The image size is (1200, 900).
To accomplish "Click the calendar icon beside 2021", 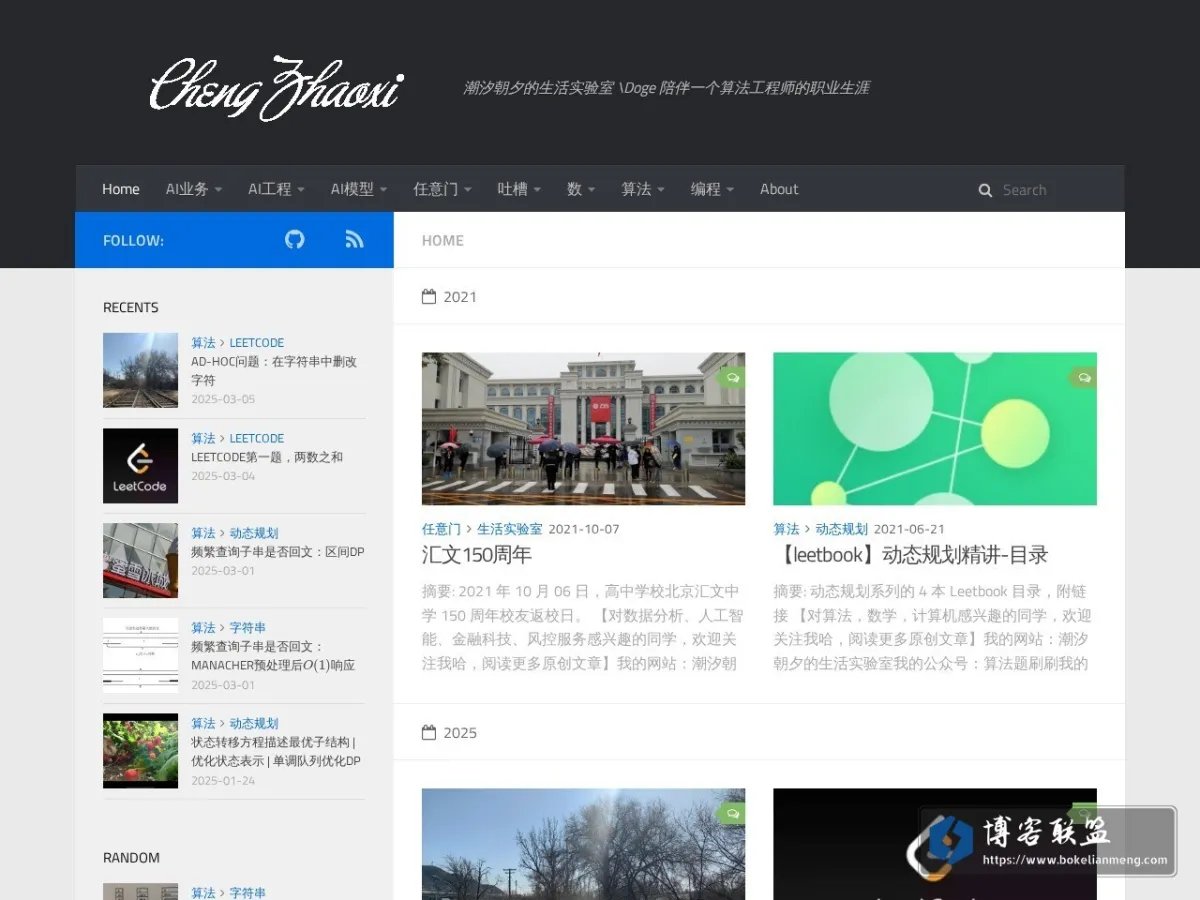I will click(x=429, y=297).
